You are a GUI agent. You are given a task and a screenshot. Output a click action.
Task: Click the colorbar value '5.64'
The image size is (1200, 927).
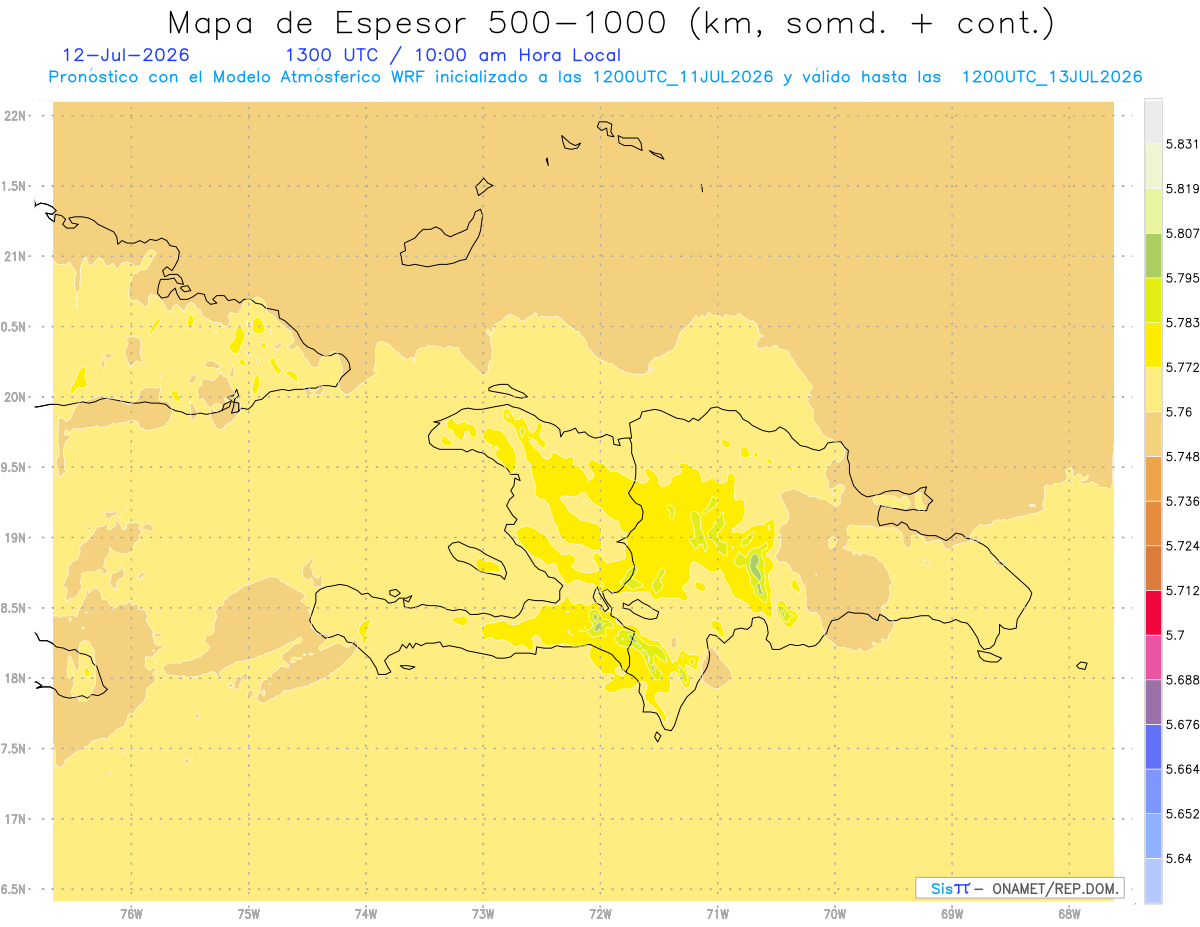pyautogui.click(x=1180, y=859)
